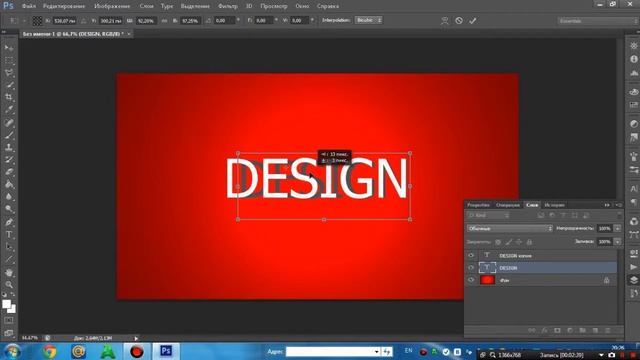Select the Pen tool

pos(9,222)
